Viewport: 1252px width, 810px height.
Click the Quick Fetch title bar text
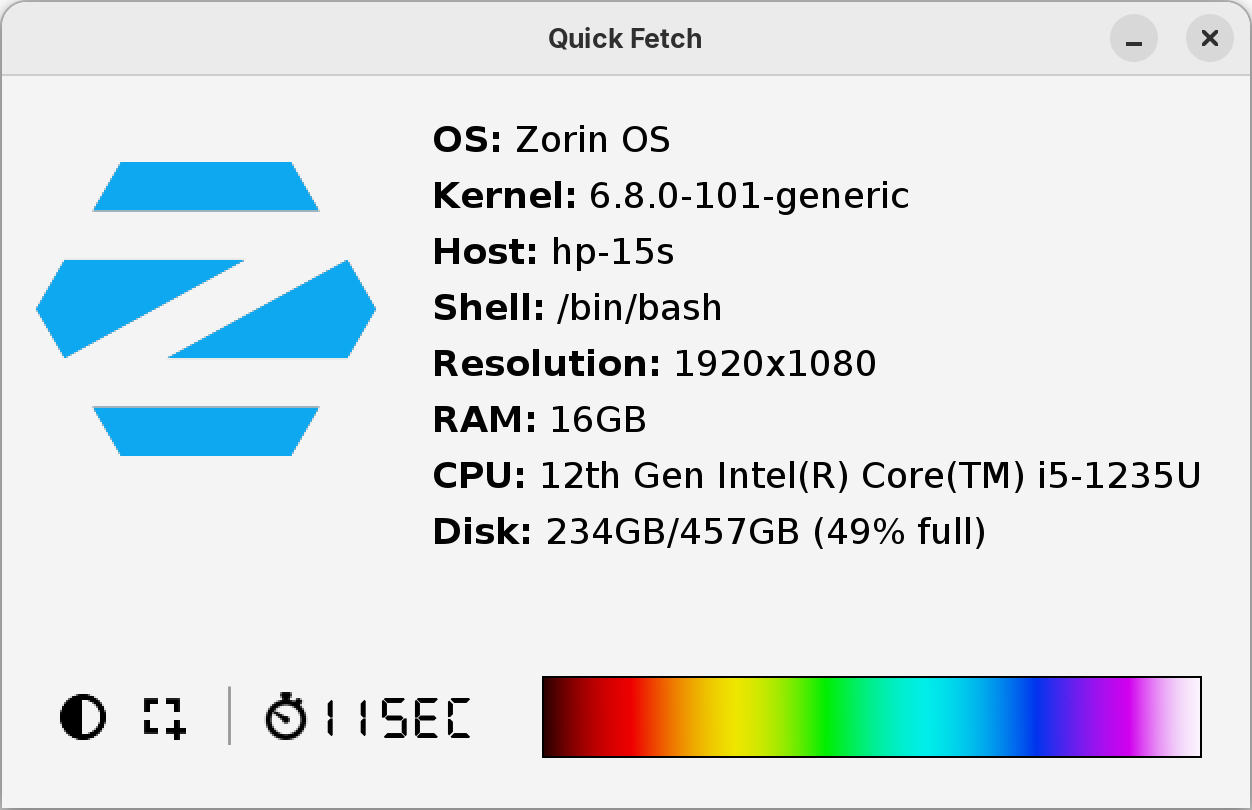pyautogui.click(x=625, y=39)
